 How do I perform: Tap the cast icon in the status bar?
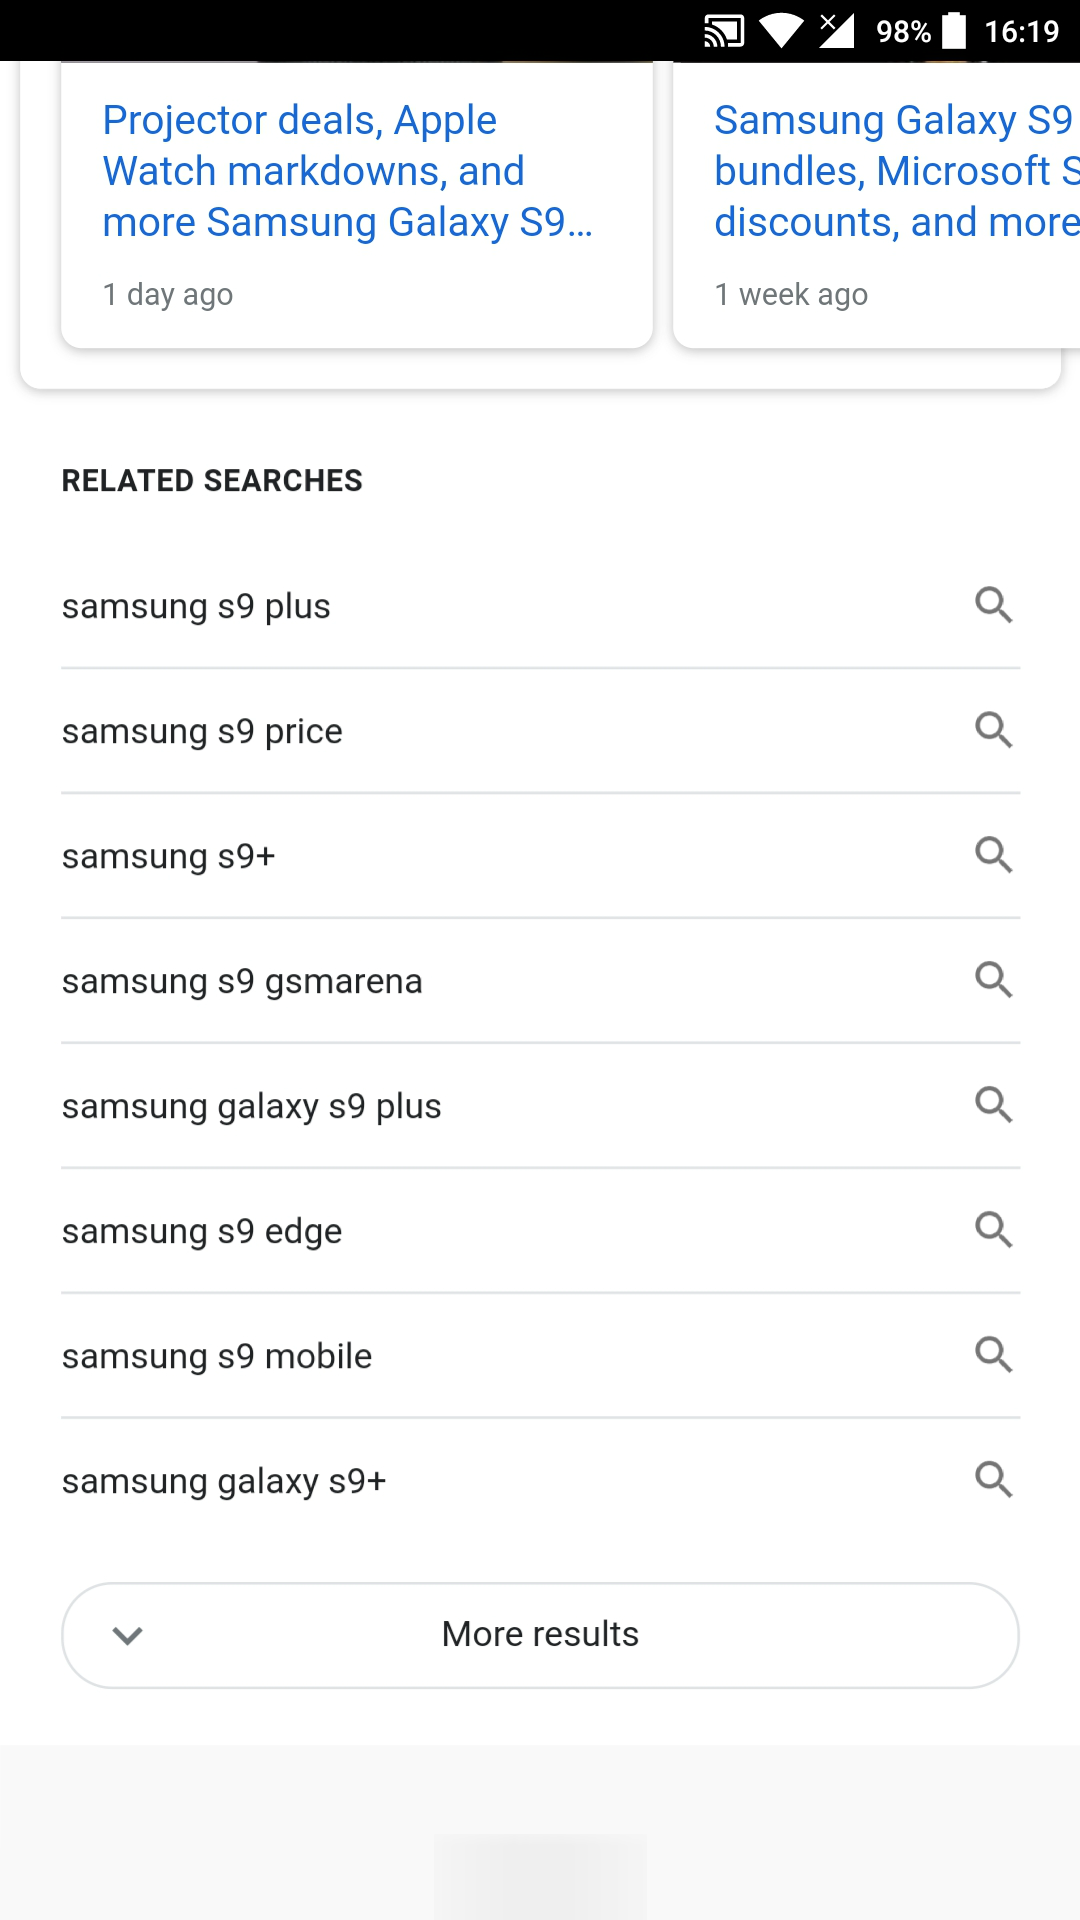click(x=722, y=30)
